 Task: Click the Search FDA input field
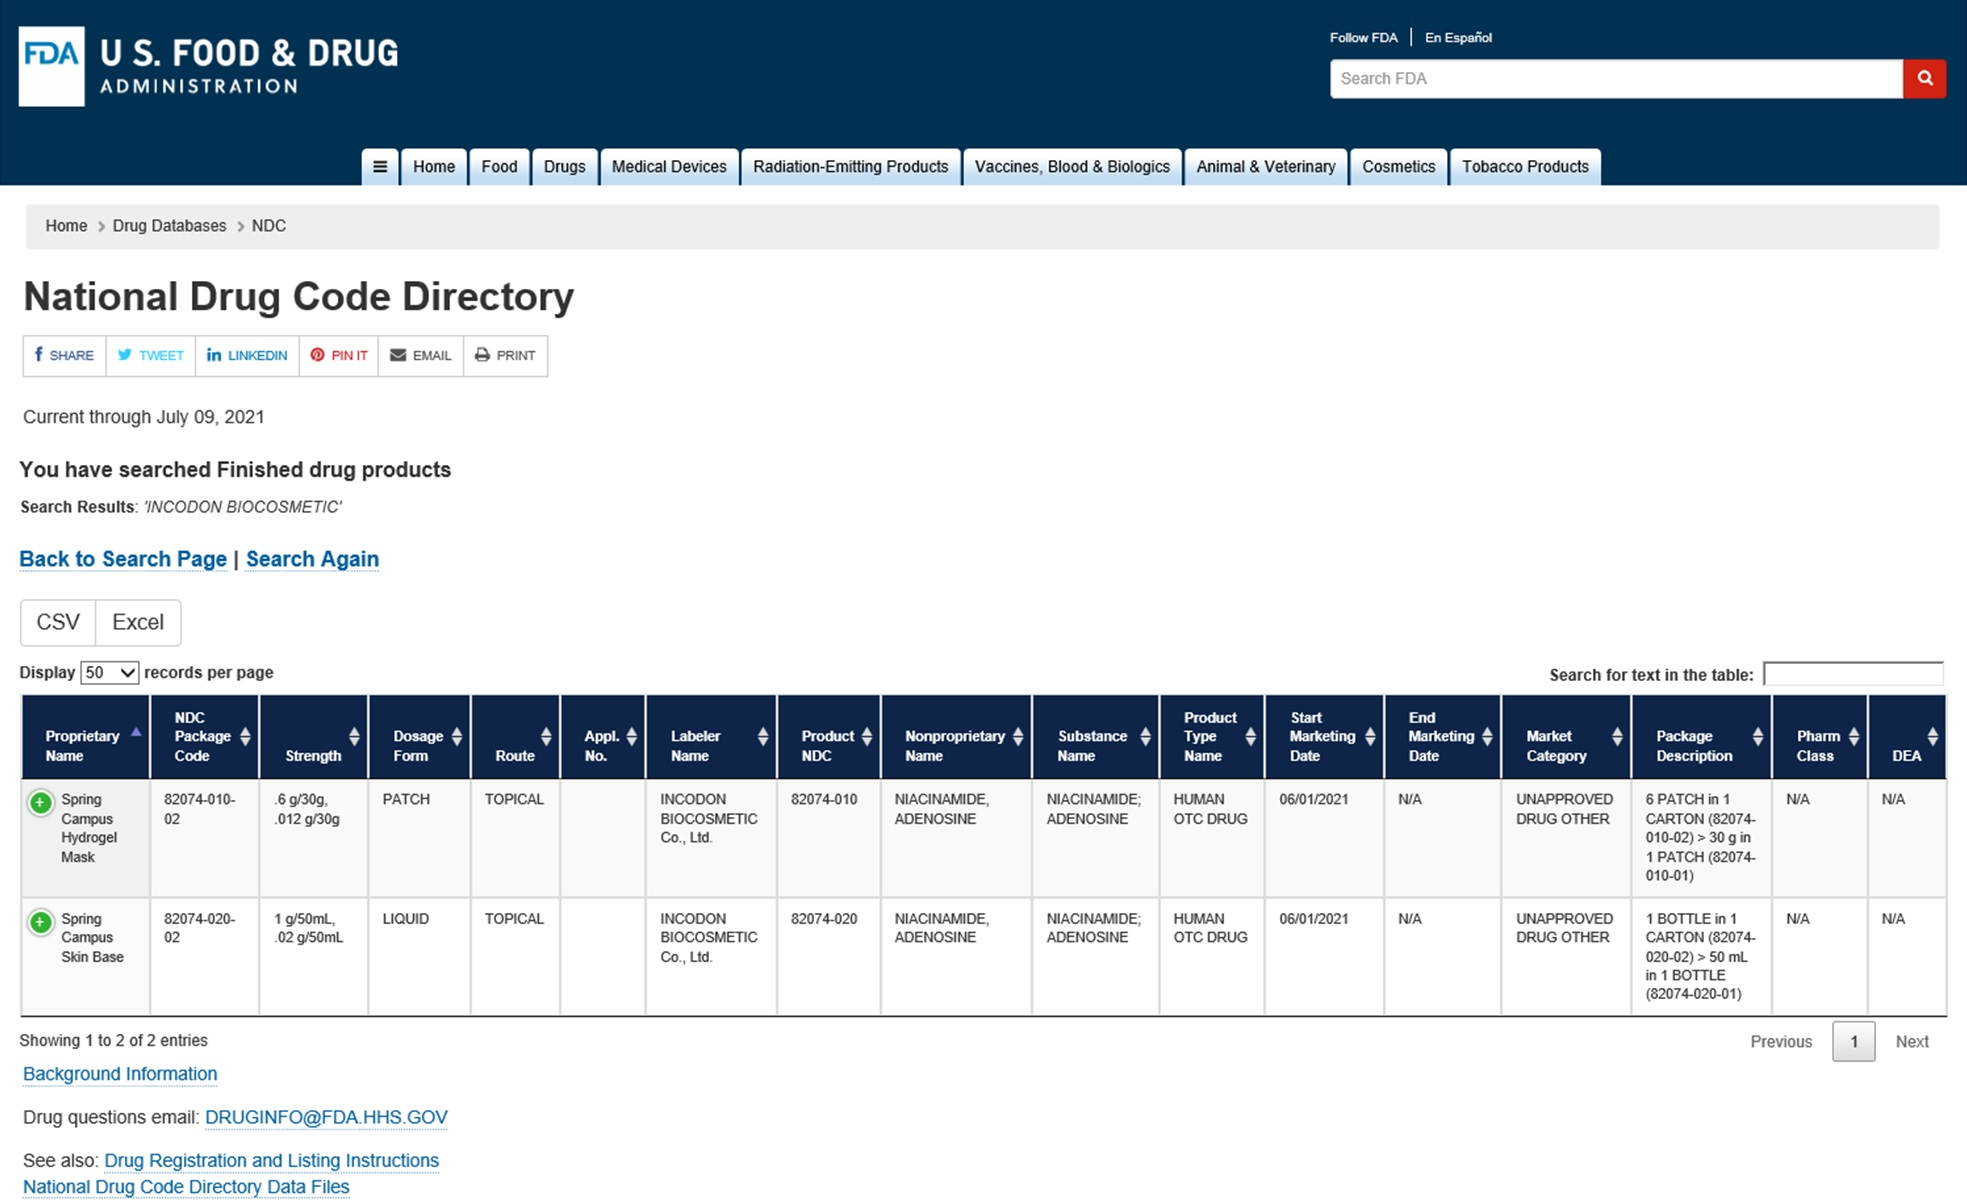point(1616,78)
